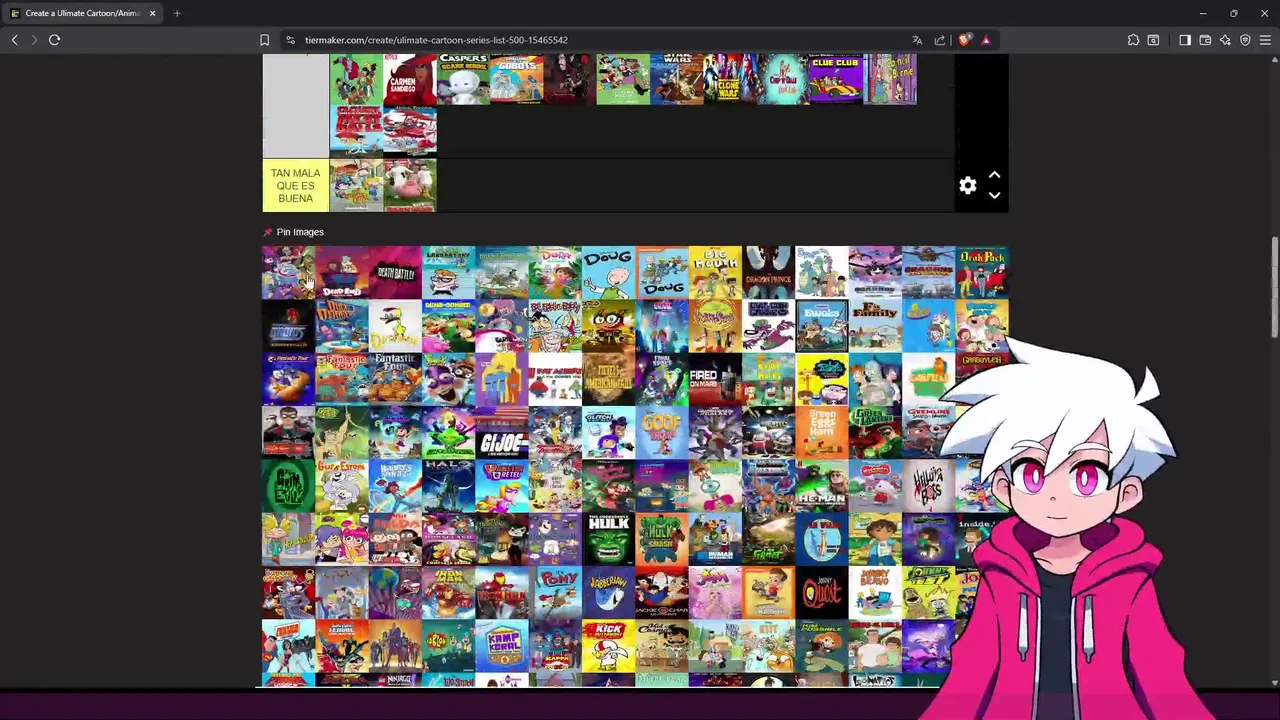Pick the Dead End cartoon image

pos(342,272)
